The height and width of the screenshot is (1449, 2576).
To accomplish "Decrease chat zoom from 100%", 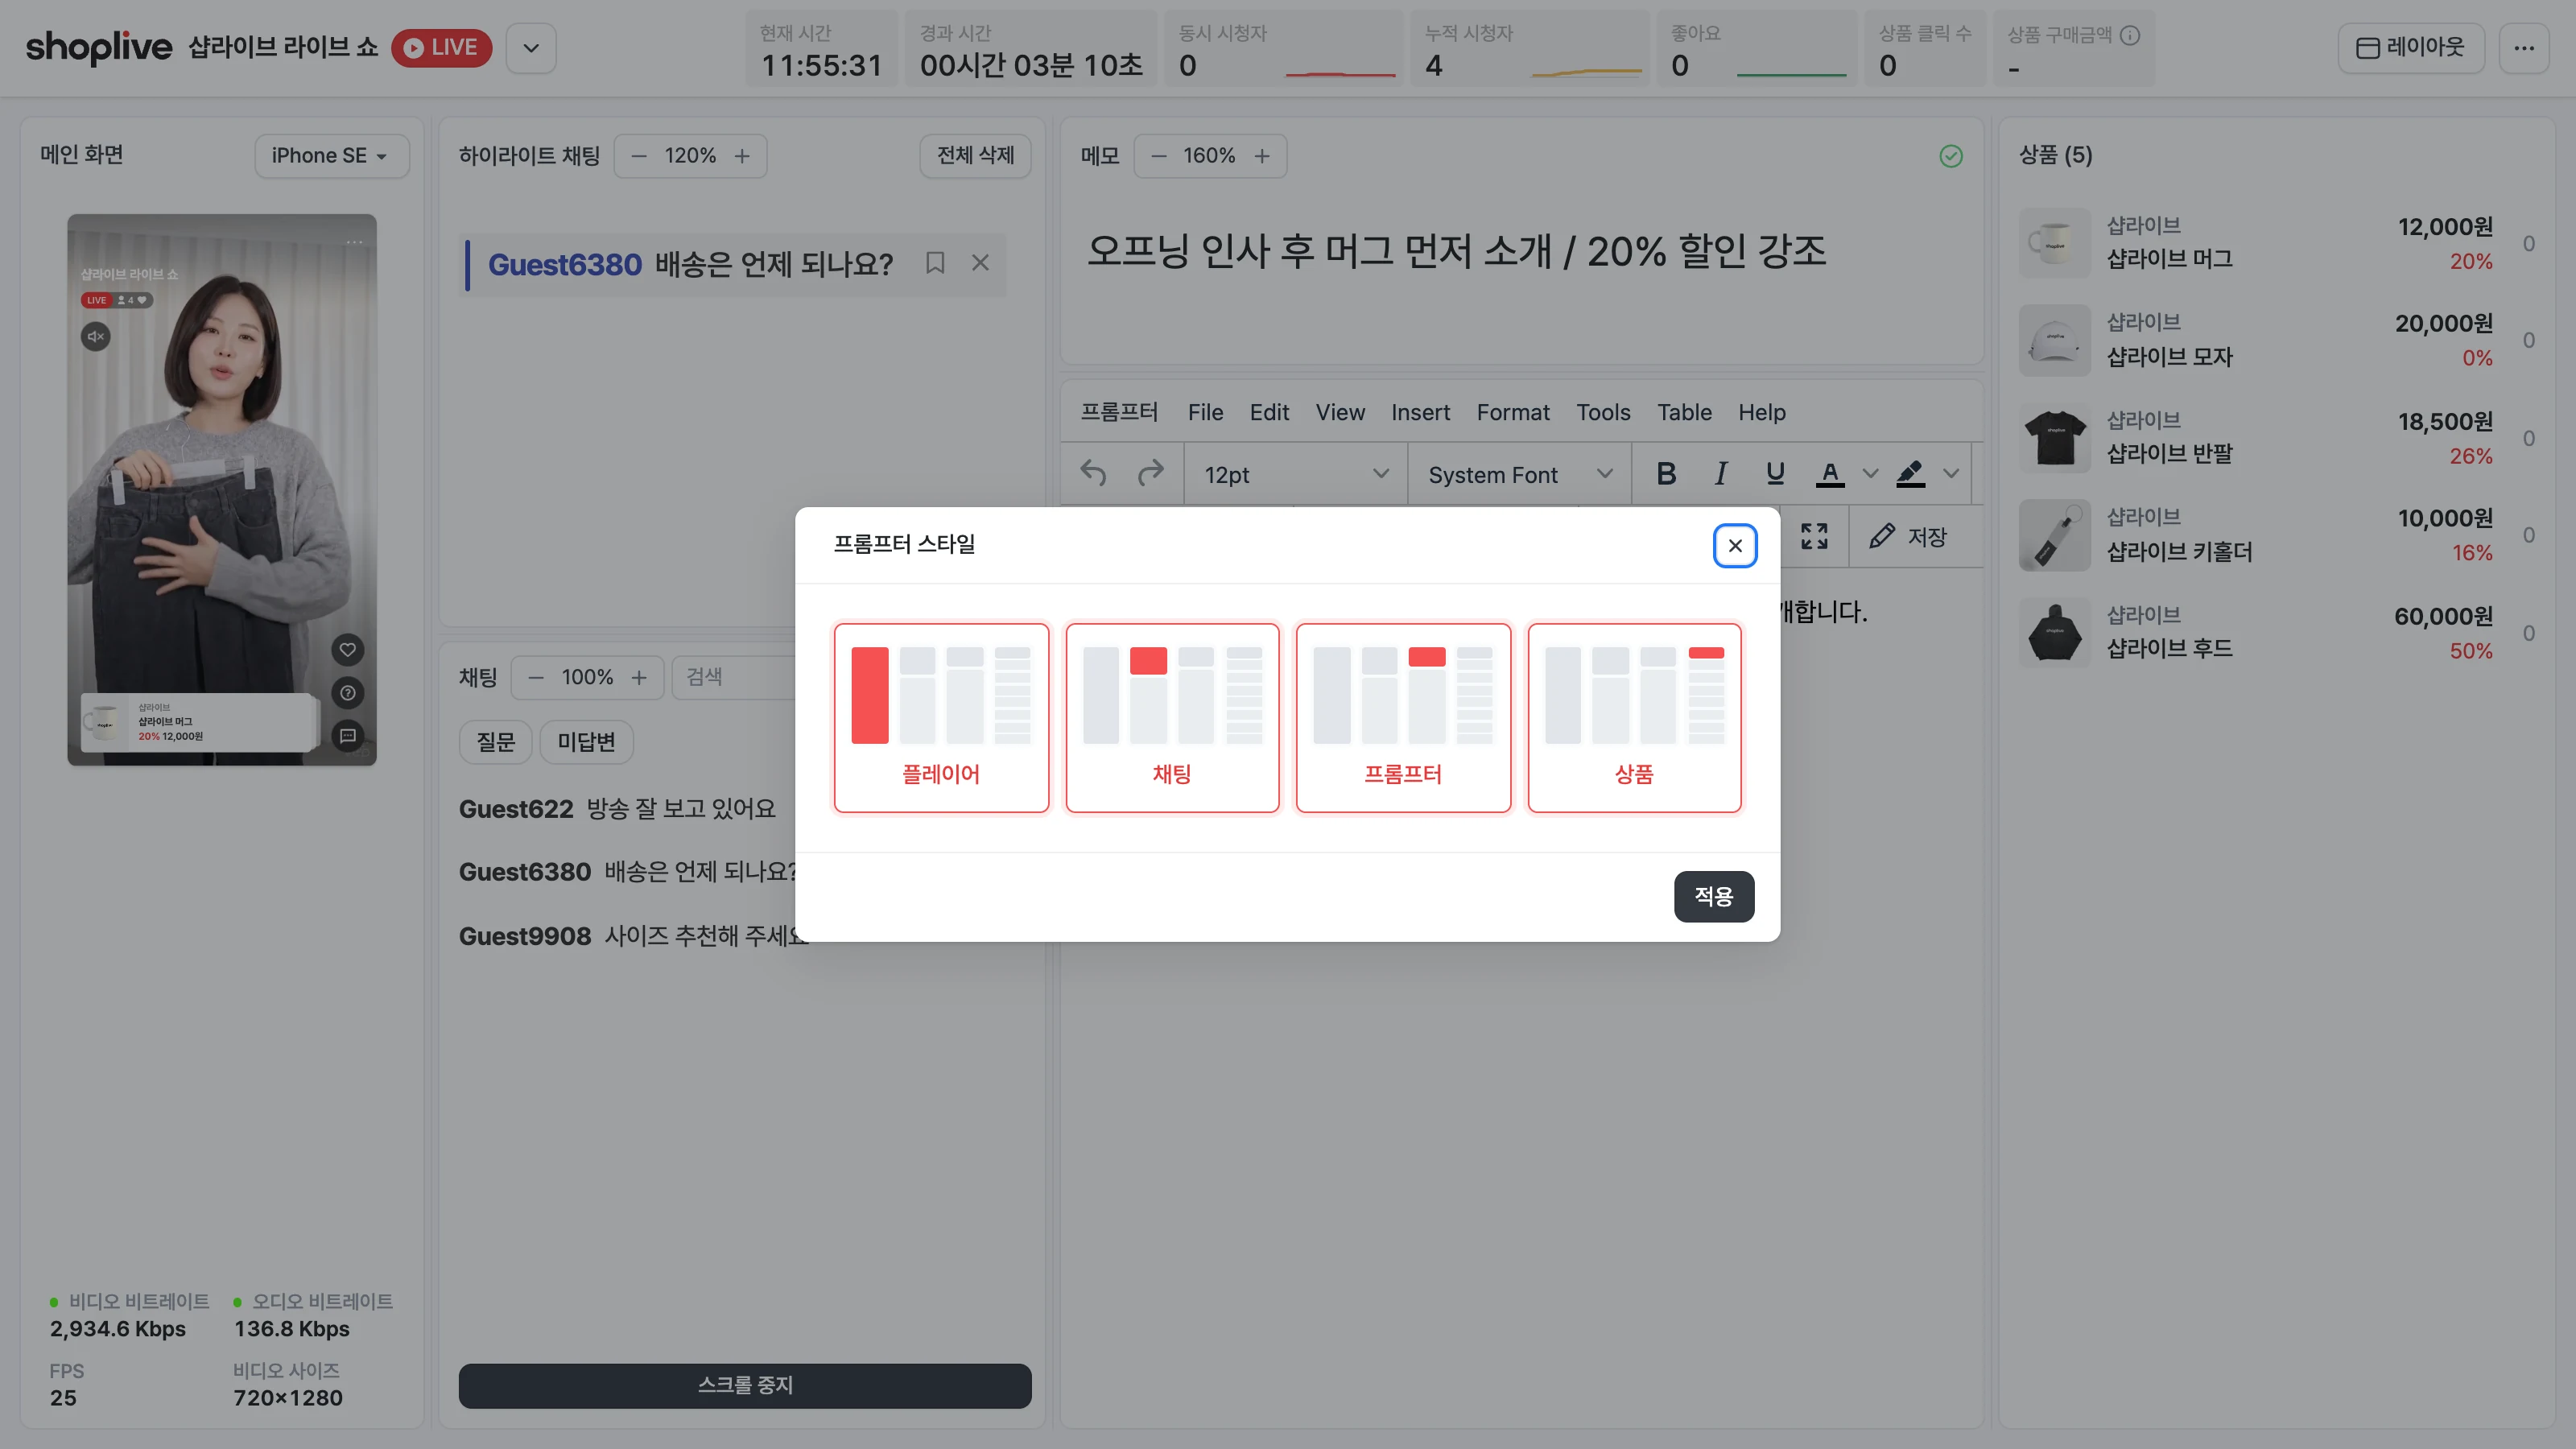I will (536, 678).
